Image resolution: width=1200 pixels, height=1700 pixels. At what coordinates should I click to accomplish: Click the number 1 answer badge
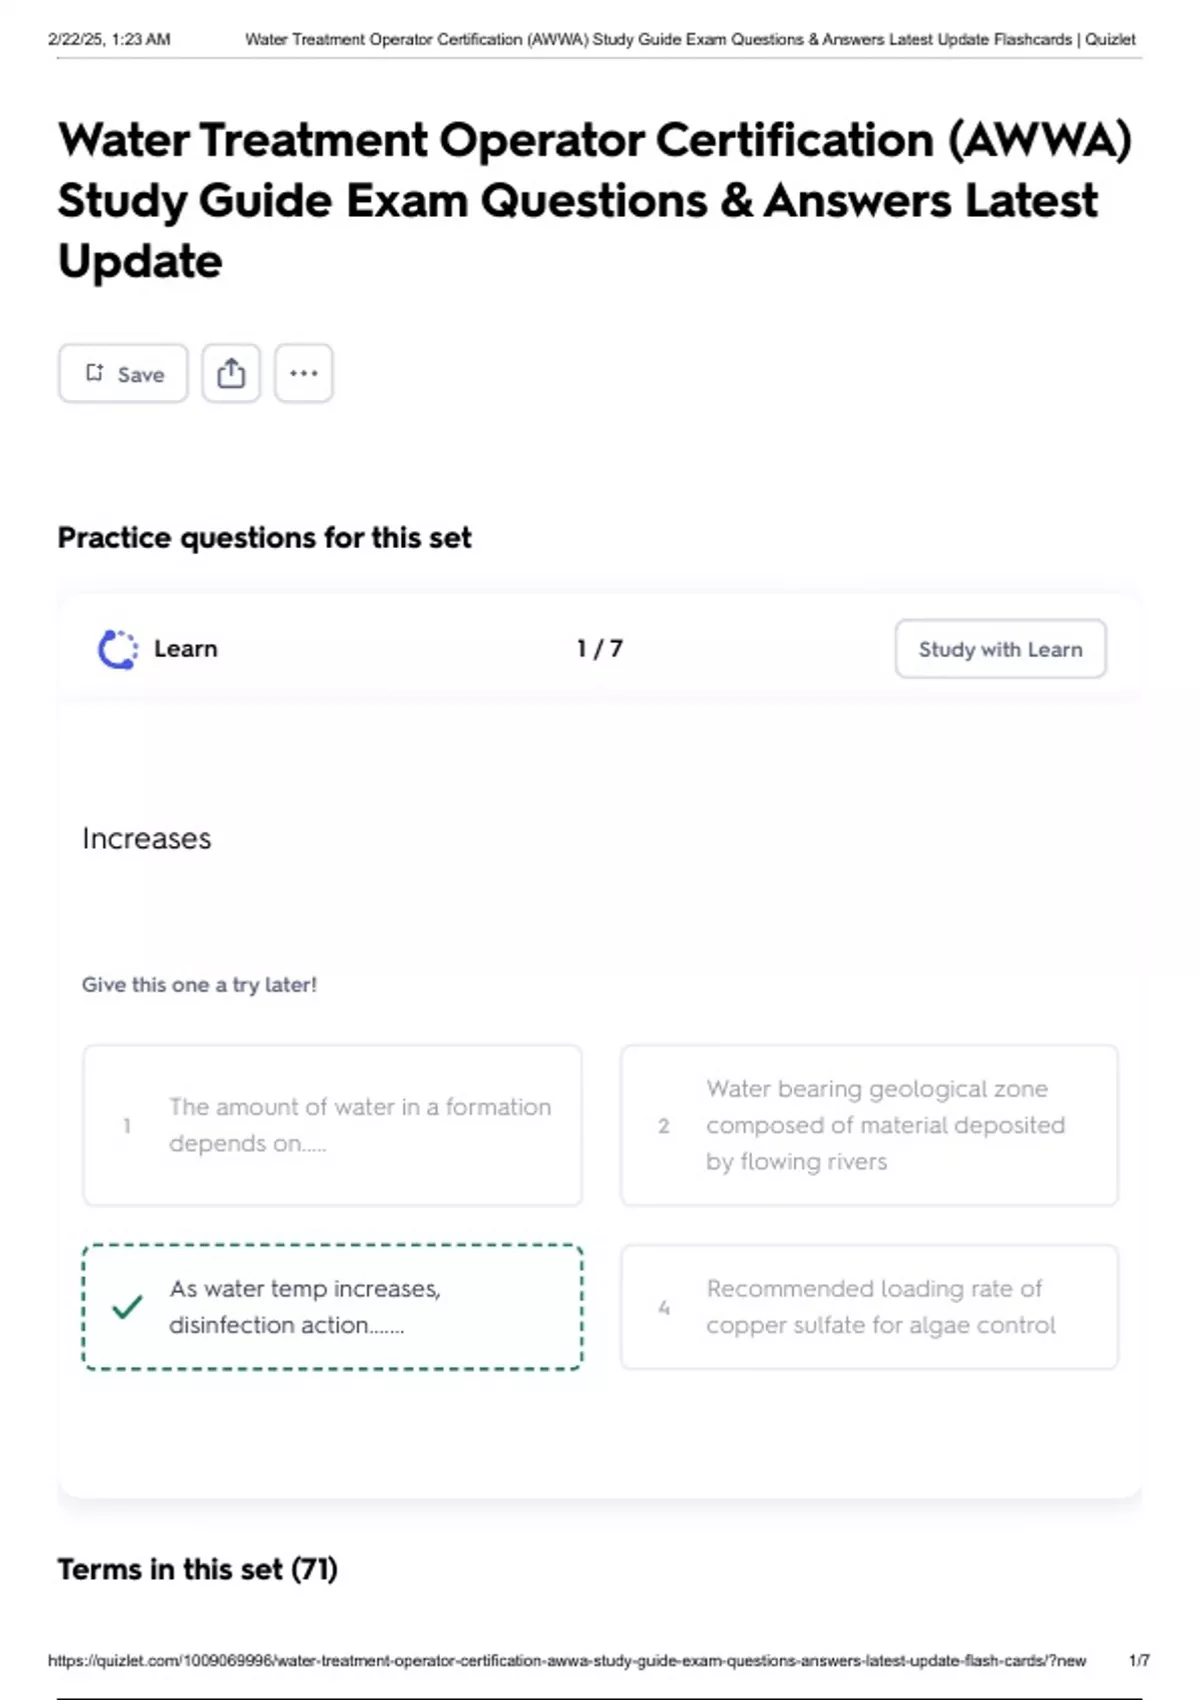[x=127, y=1126]
